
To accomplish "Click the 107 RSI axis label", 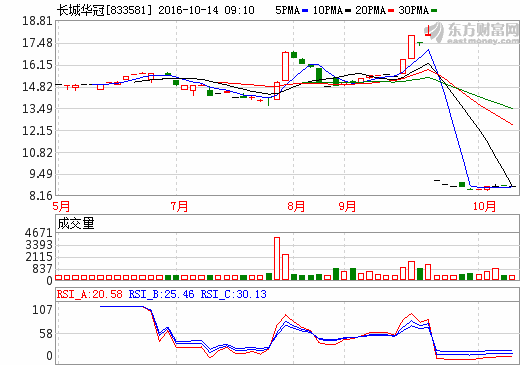I will tap(43, 310).
